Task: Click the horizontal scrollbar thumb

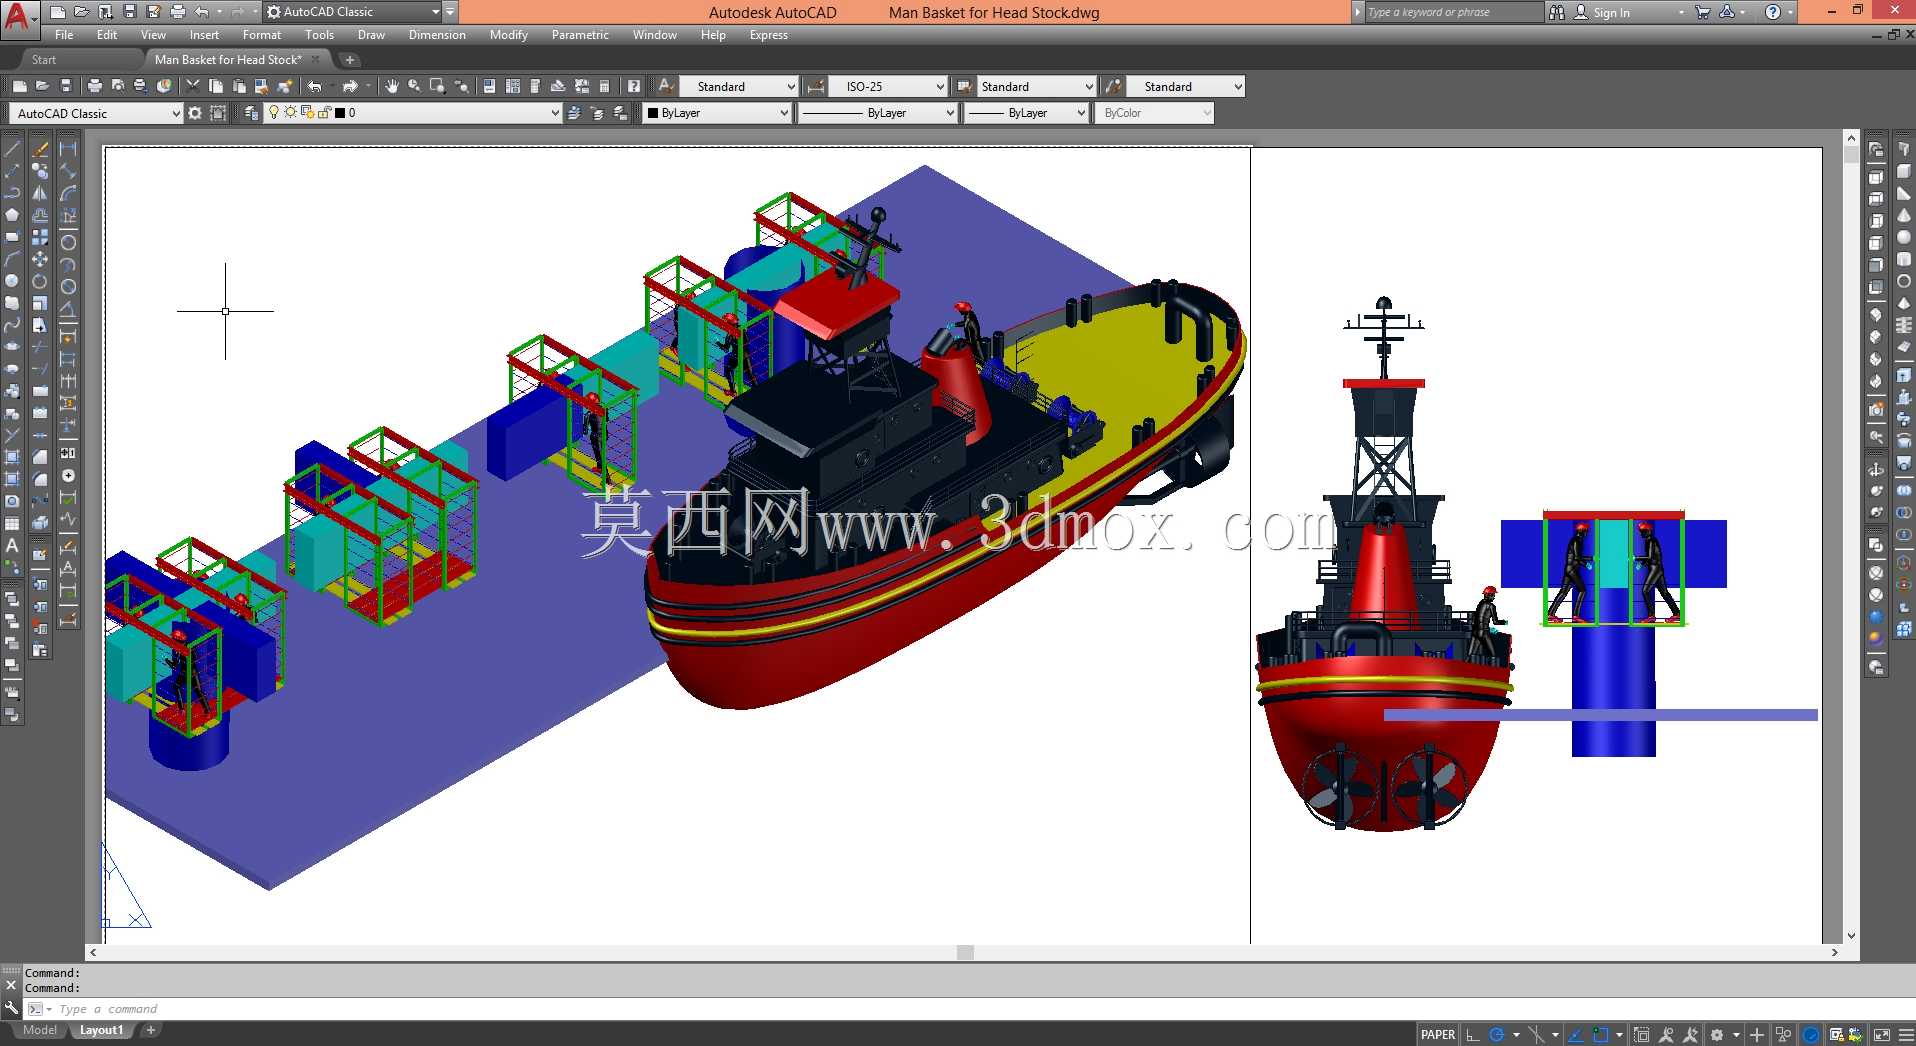Action: (965, 952)
